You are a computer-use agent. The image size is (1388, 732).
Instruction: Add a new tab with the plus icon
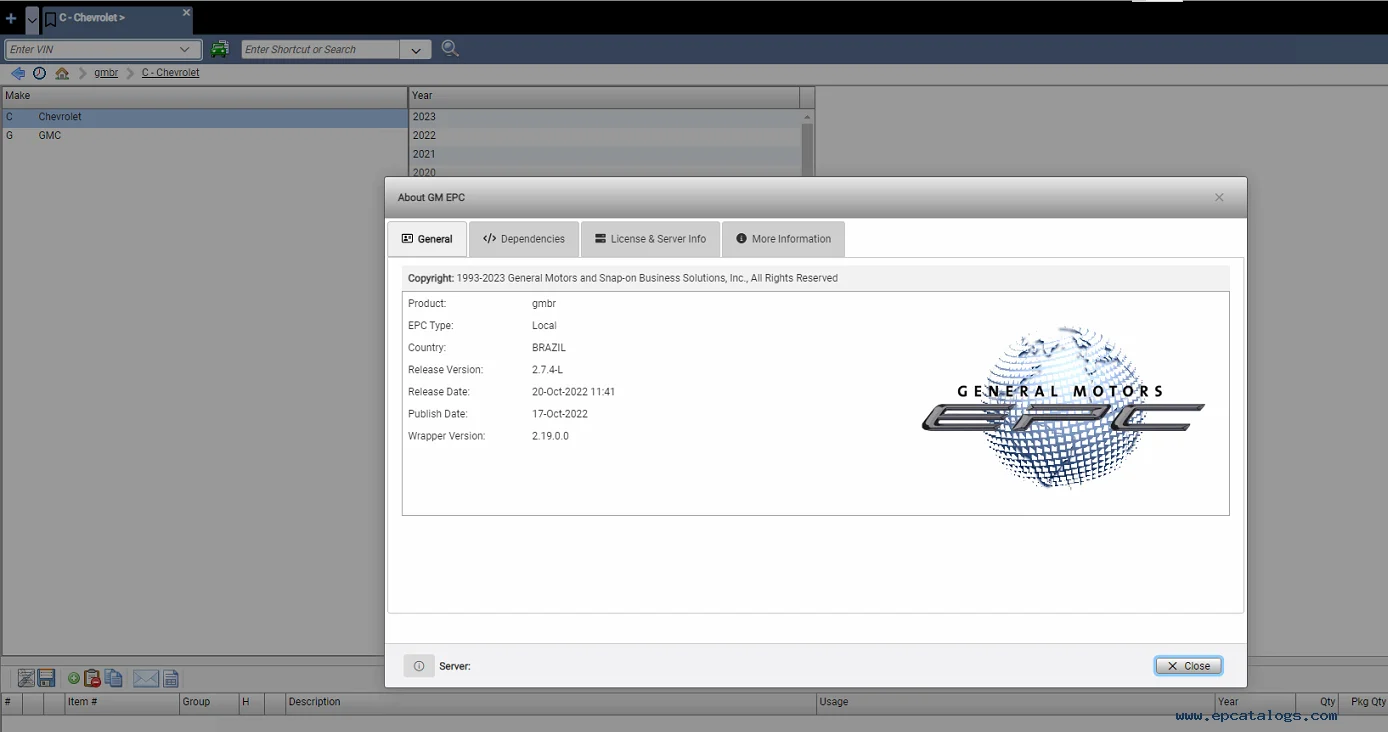tap(11, 19)
